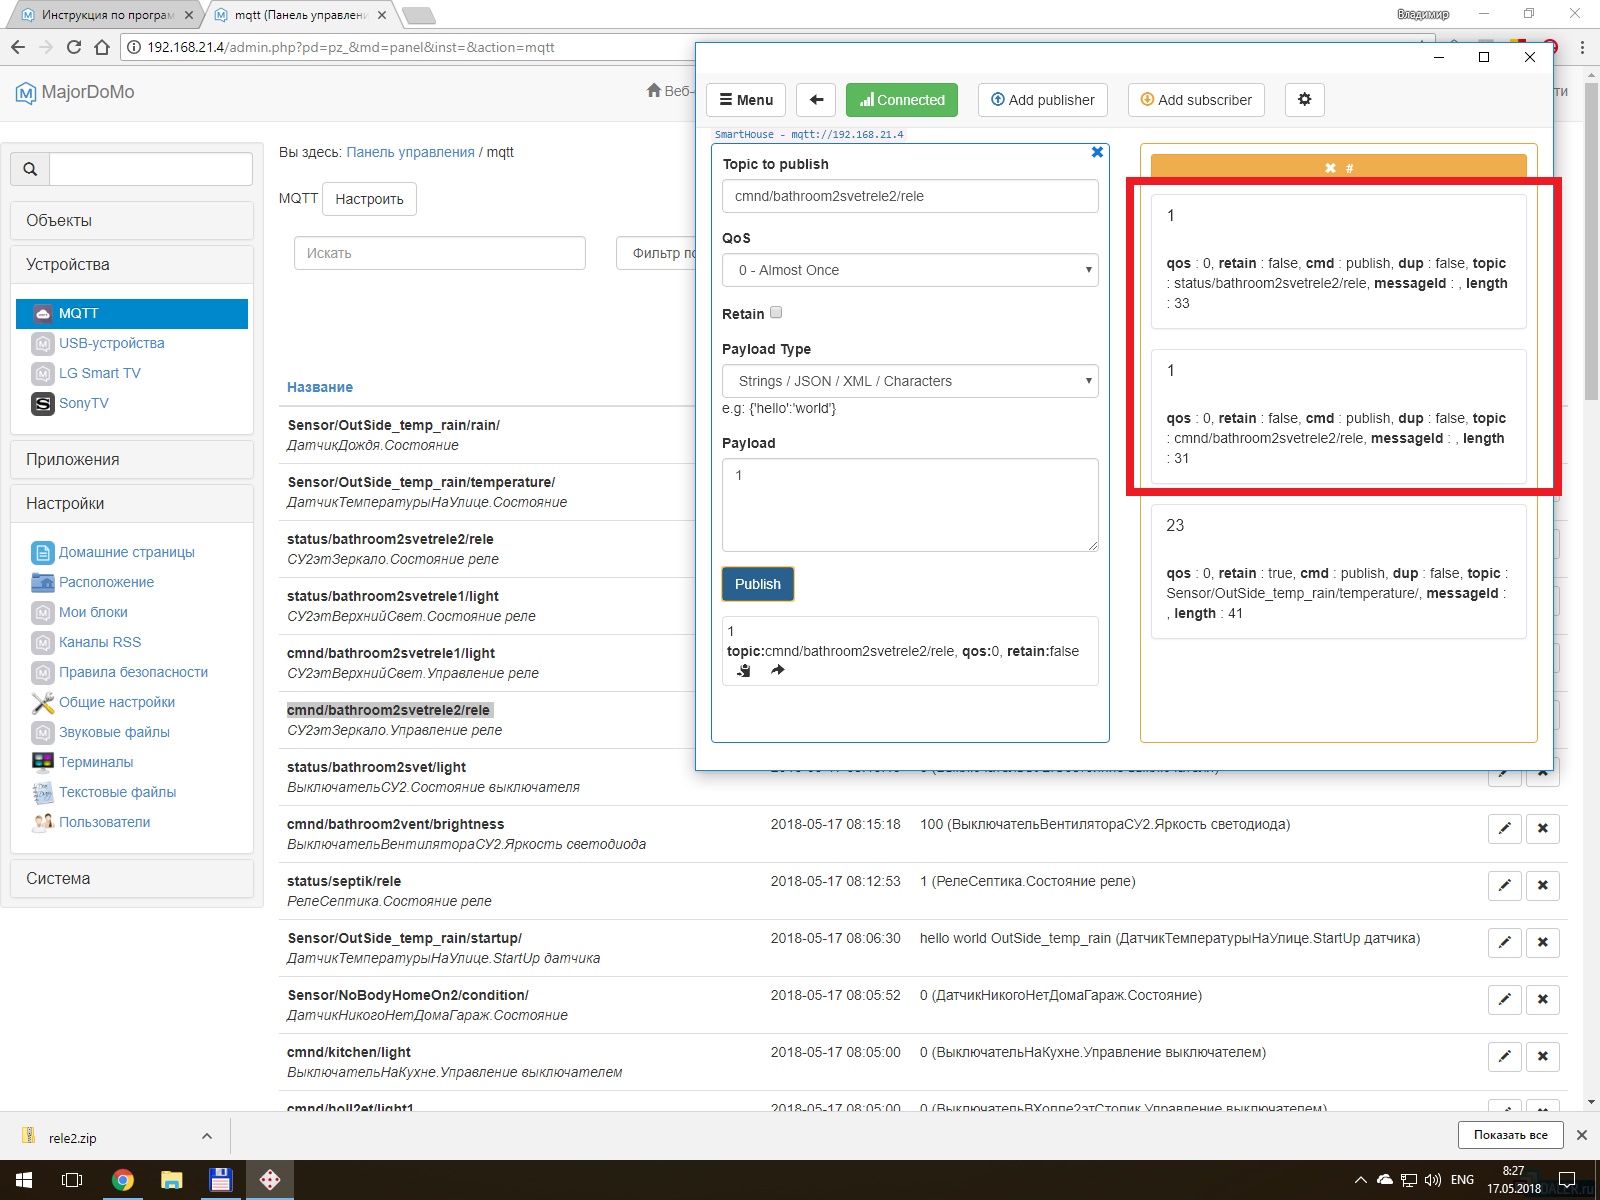Open MQTT client settings gear

(x=1304, y=100)
